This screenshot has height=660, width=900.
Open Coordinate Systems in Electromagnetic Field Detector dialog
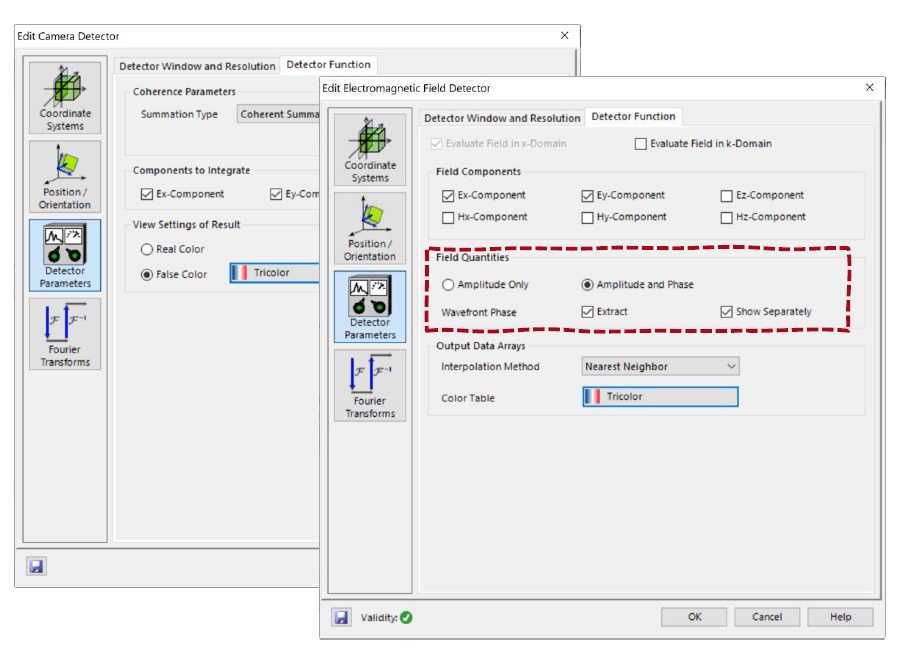click(370, 149)
